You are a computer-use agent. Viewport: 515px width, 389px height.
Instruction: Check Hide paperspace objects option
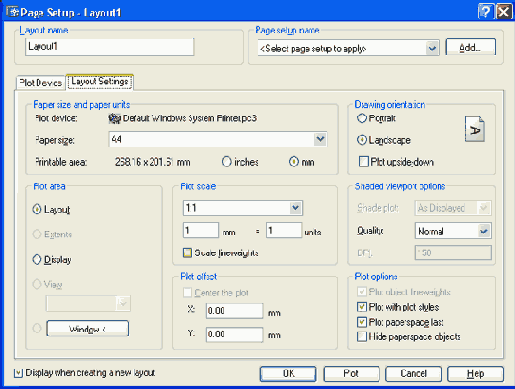[362, 336]
